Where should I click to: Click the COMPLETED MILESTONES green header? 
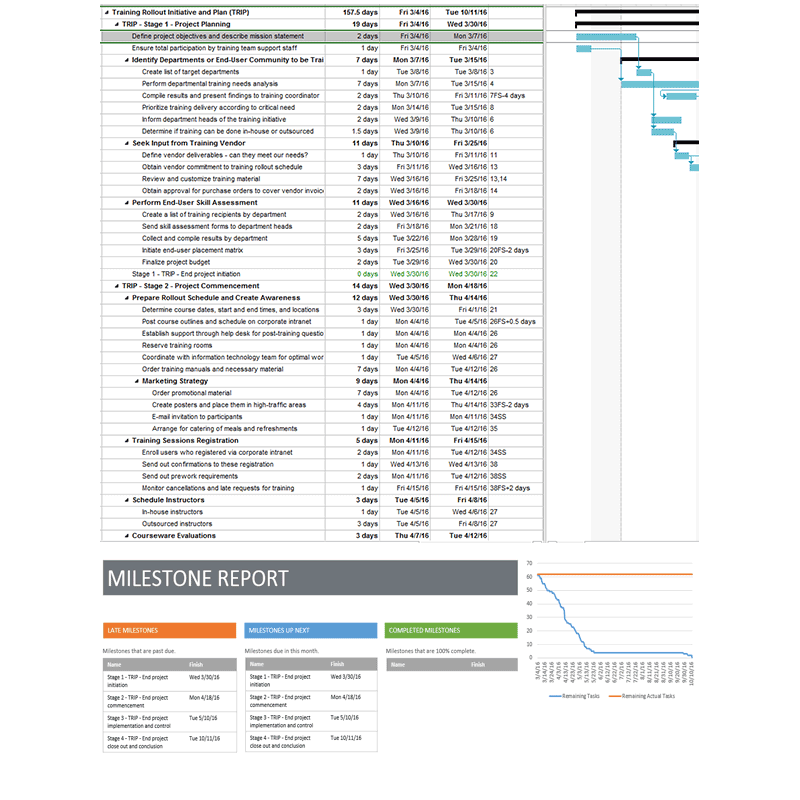coord(451,631)
